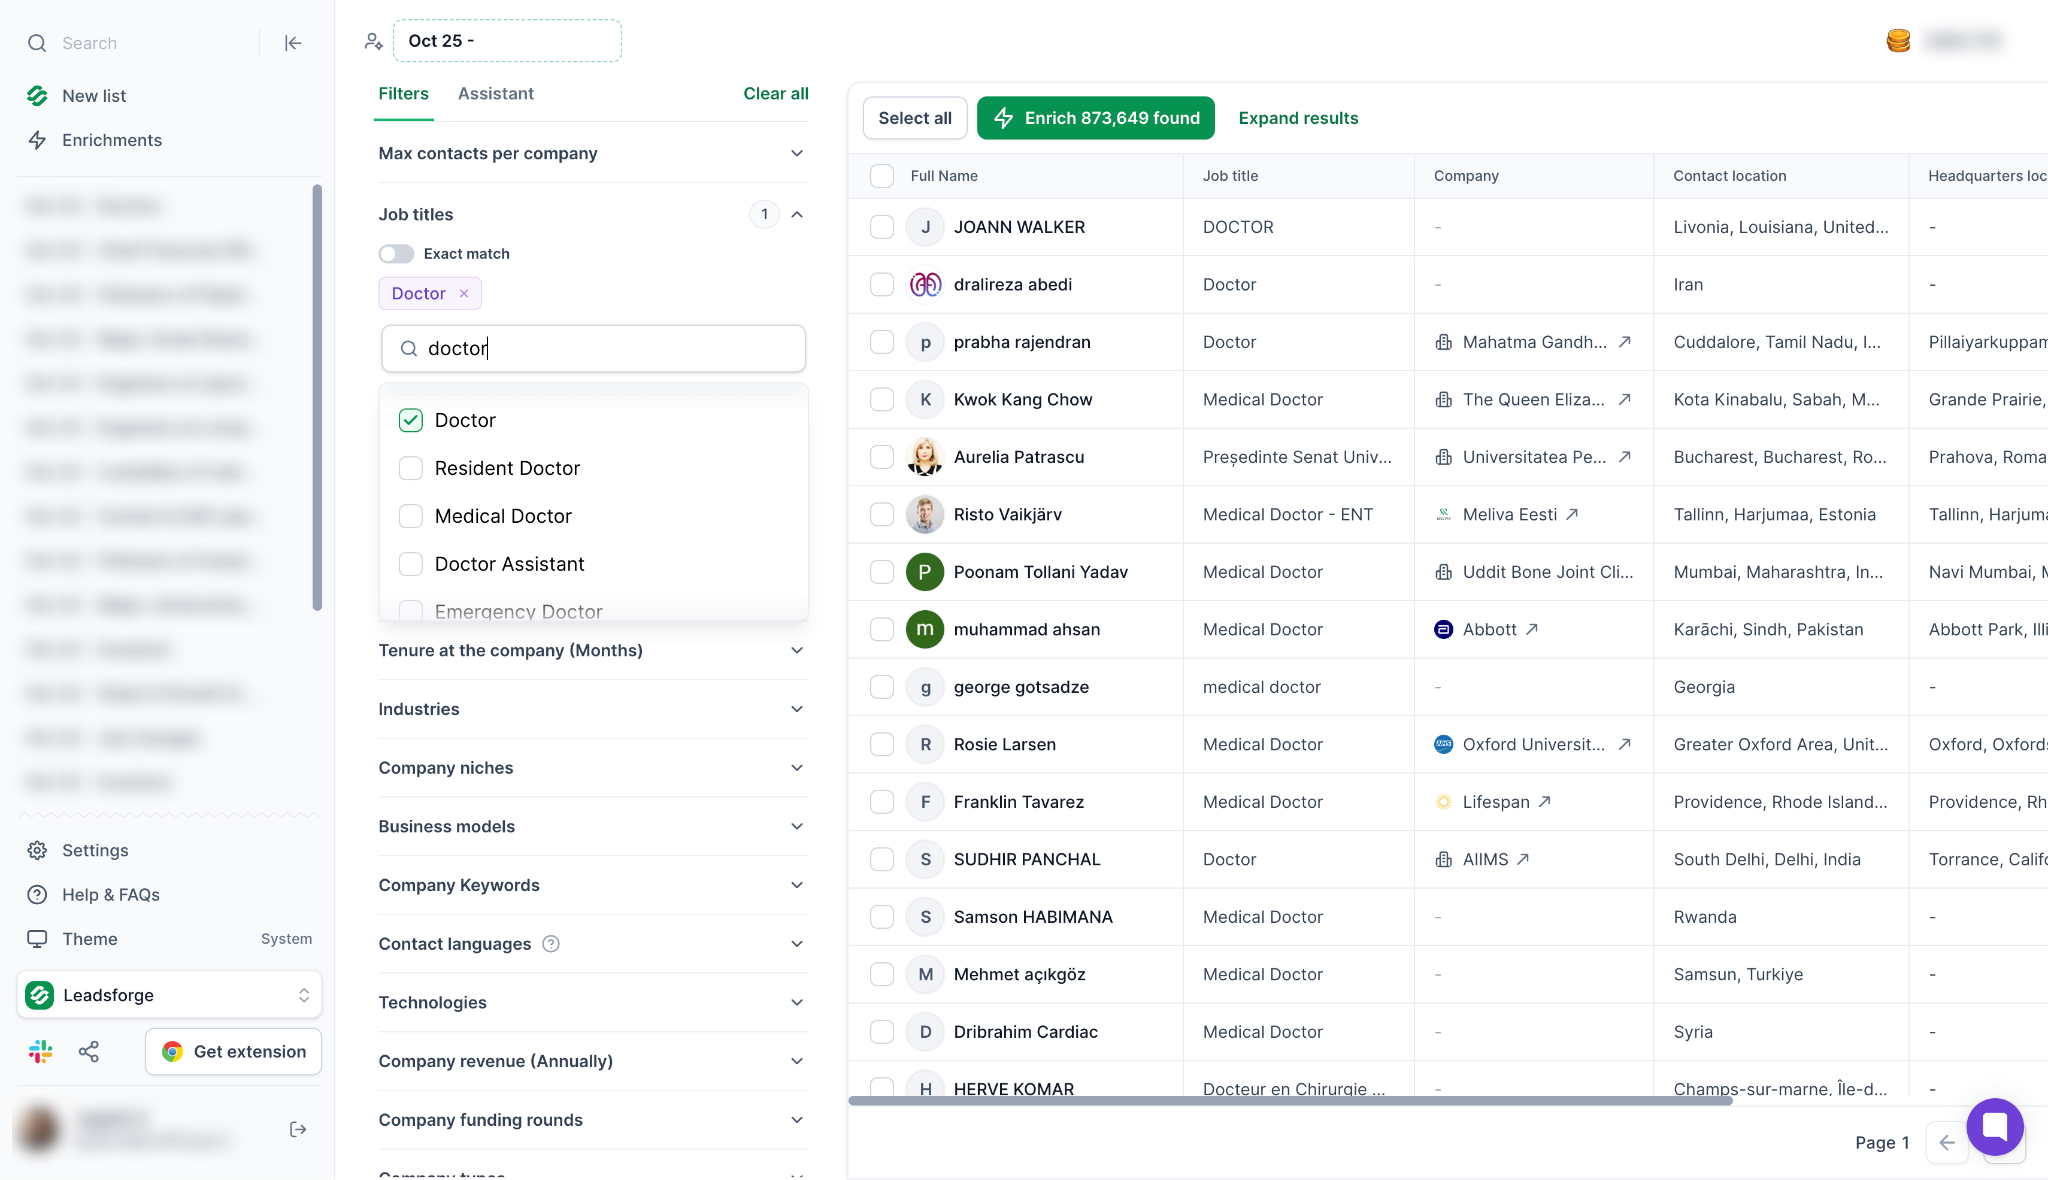
Task: Remove the Doctor filter tag
Action: click(x=464, y=293)
